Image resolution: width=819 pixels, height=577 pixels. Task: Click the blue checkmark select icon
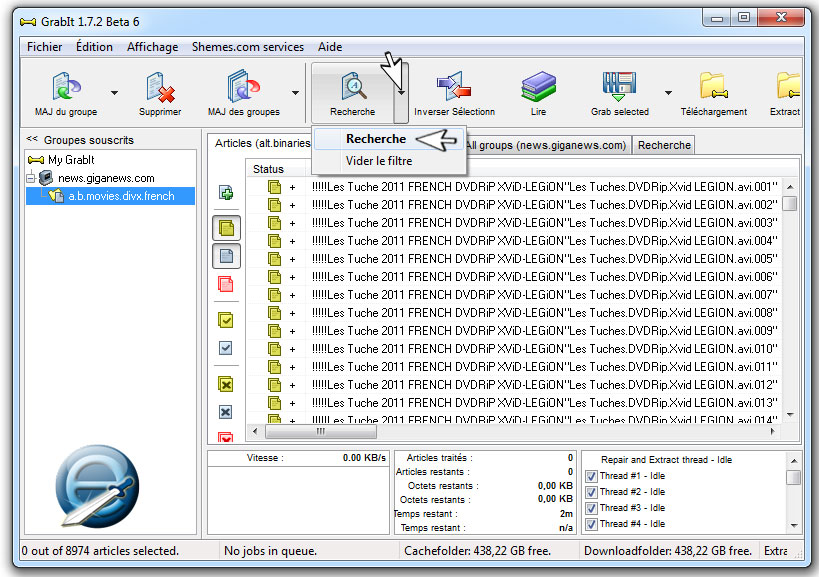(226, 348)
